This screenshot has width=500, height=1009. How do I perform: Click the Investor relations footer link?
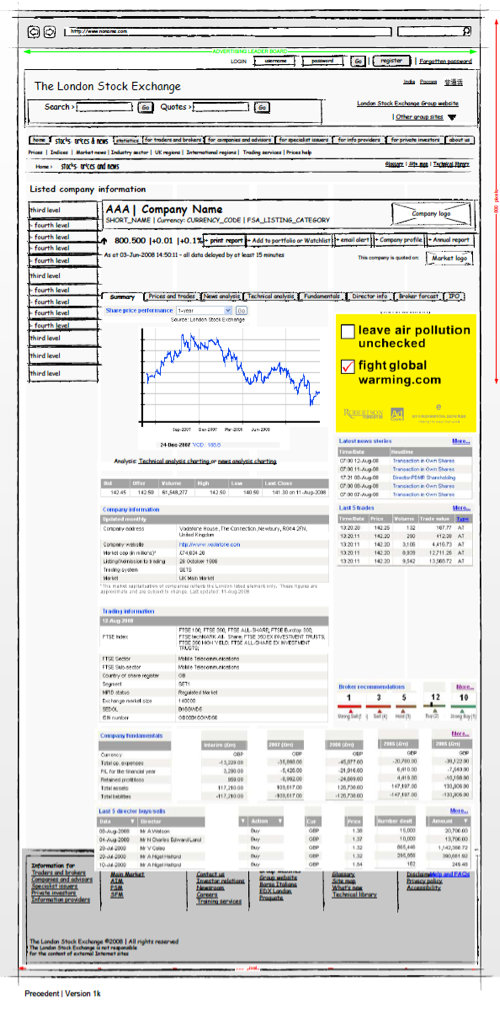pyautogui.click(x=219, y=881)
